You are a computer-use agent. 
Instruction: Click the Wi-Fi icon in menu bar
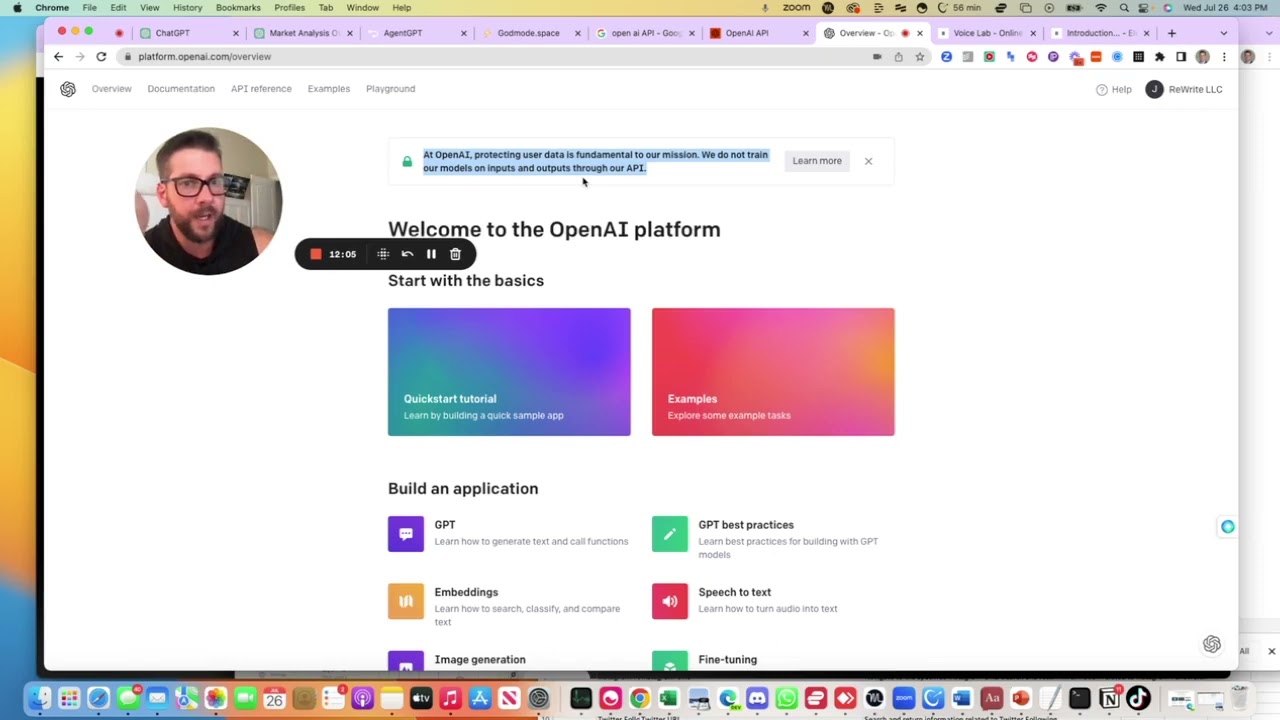point(1101,8)
